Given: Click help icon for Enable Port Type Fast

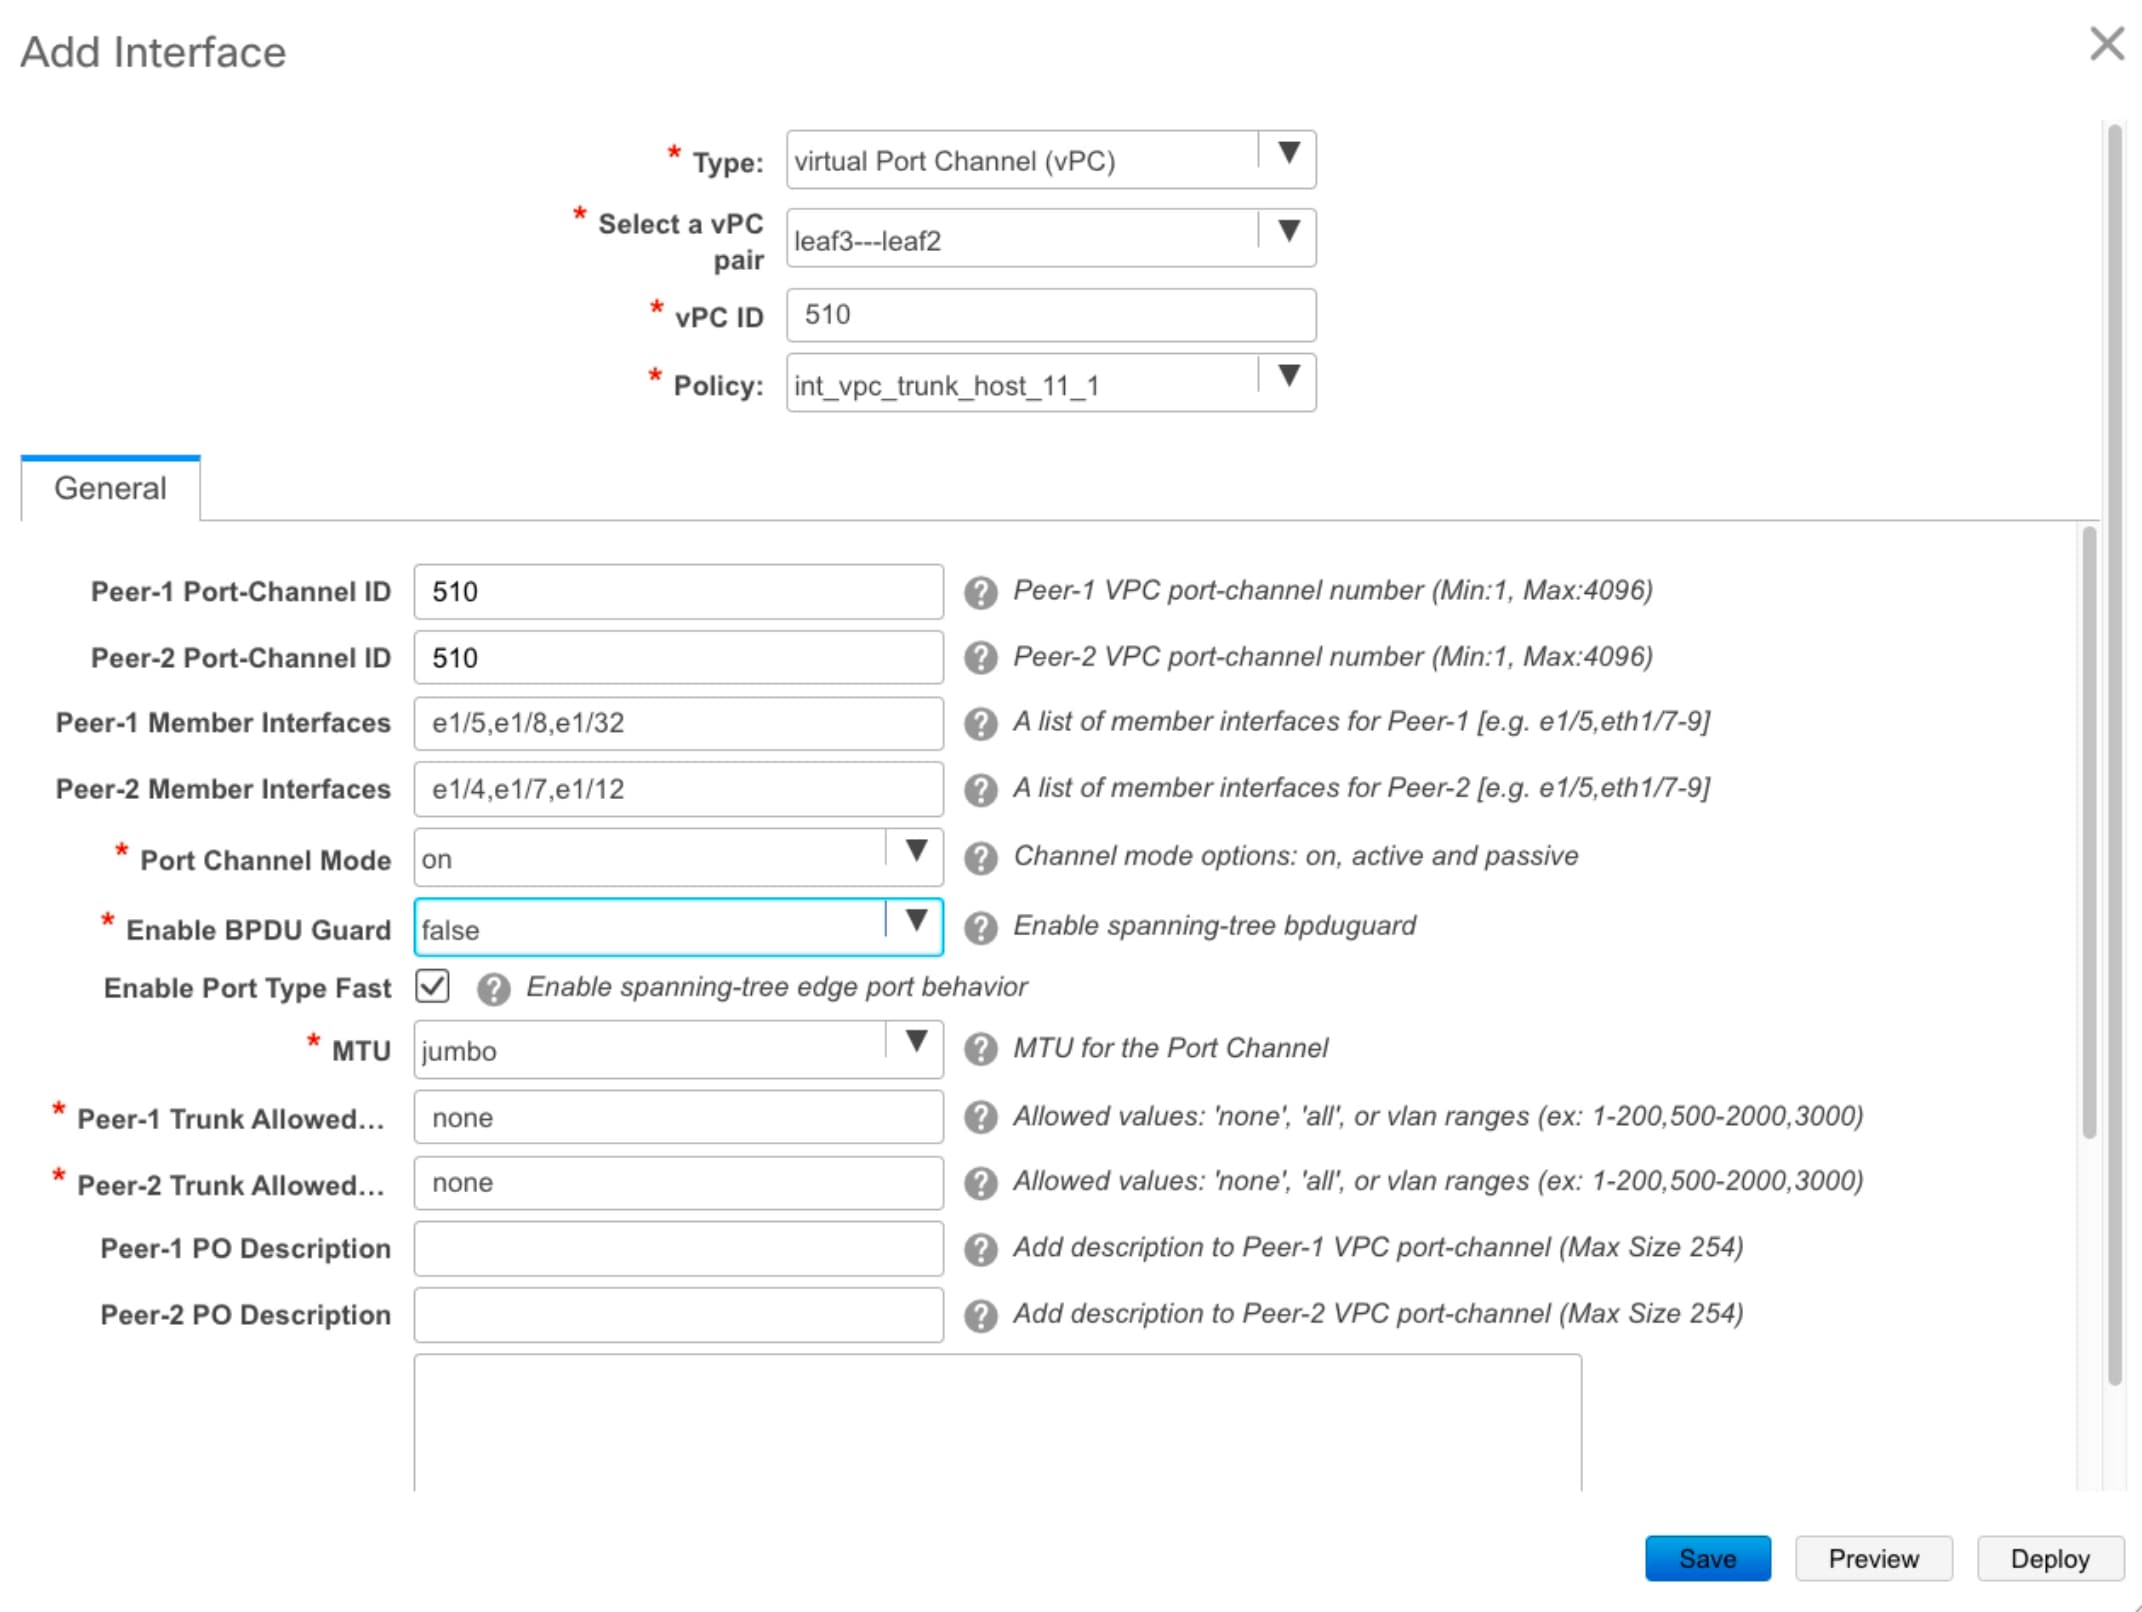Looking at the screenshot, I should (493, 989).
